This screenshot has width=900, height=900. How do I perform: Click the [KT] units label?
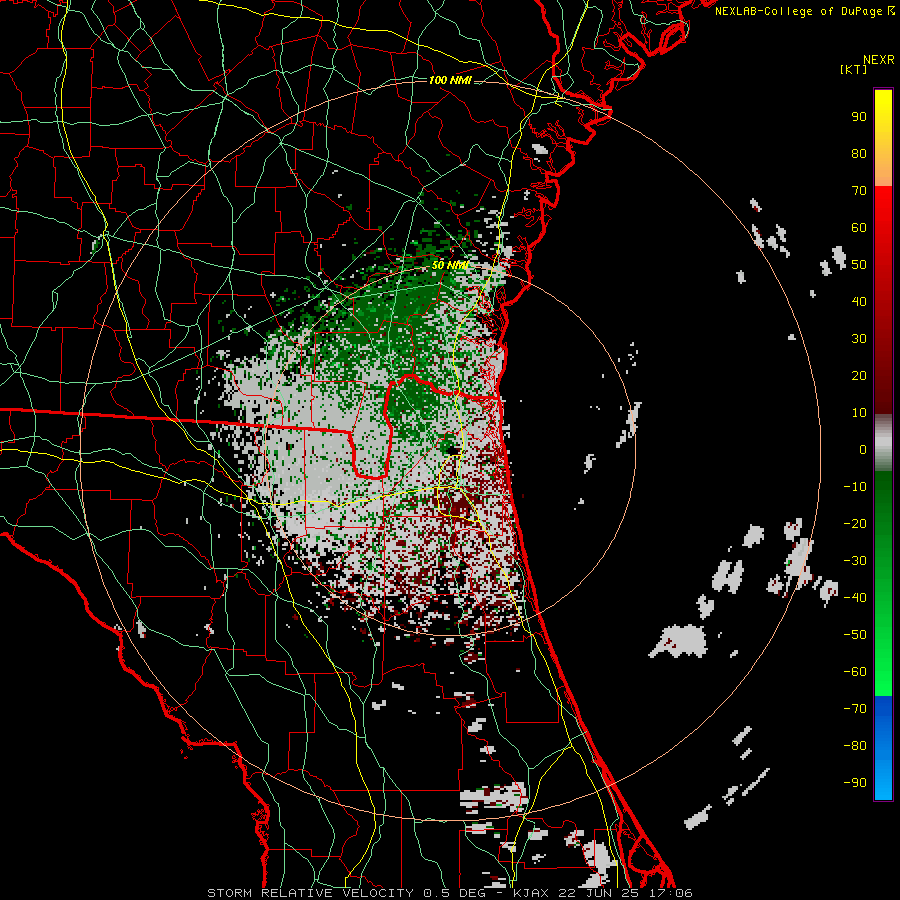[854, 69]
